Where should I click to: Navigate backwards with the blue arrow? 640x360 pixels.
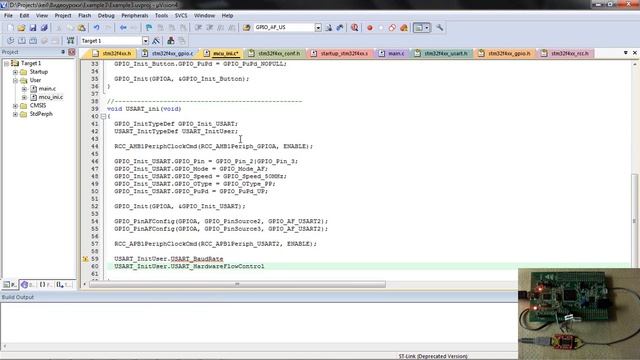(x=123, y=28)
